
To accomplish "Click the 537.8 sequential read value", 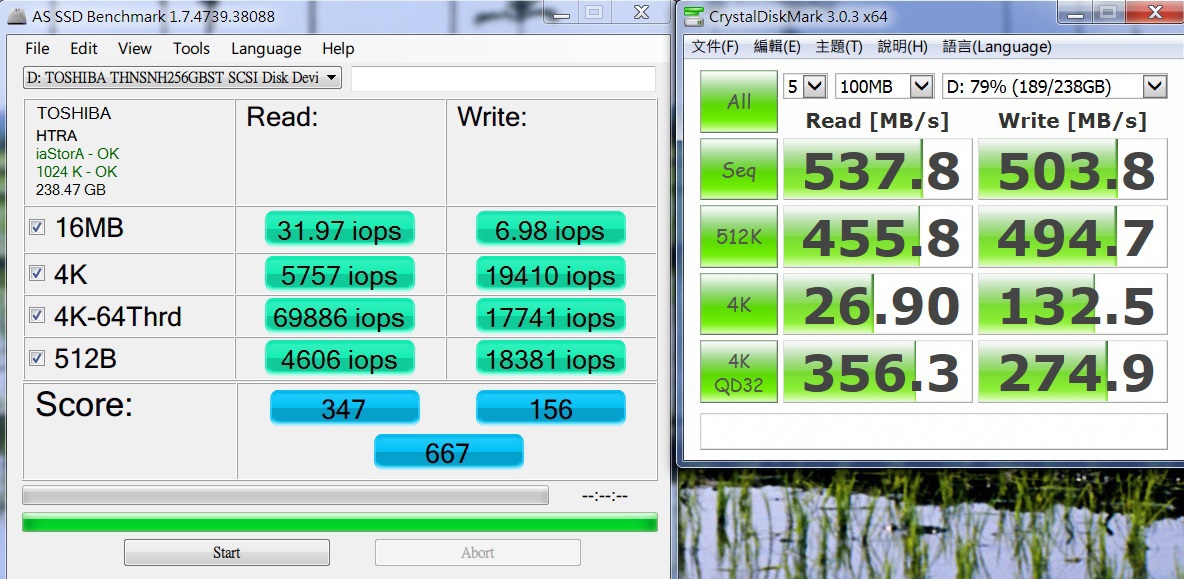I will (878, 169).
